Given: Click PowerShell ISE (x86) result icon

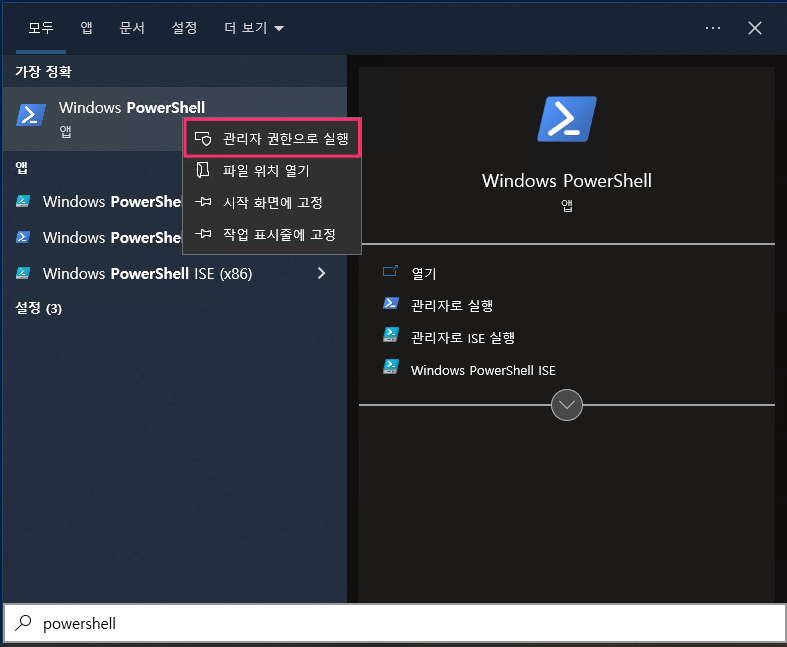Looking at the screenshot, I should [23, 273].
